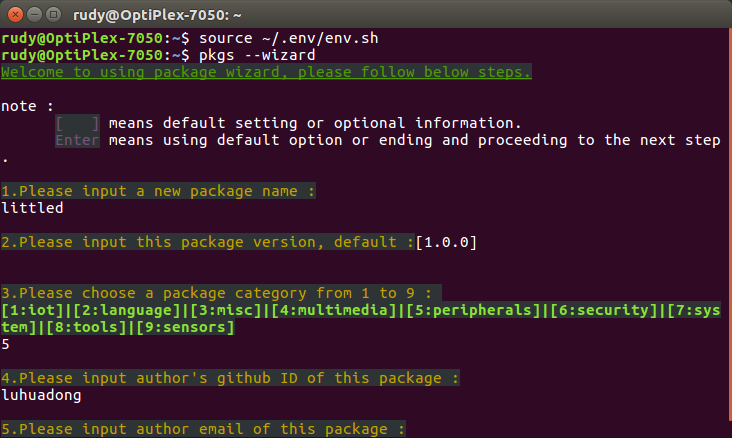732x438 pixels.
Task: Close the terminal window
Action: (x=15, y=15)
